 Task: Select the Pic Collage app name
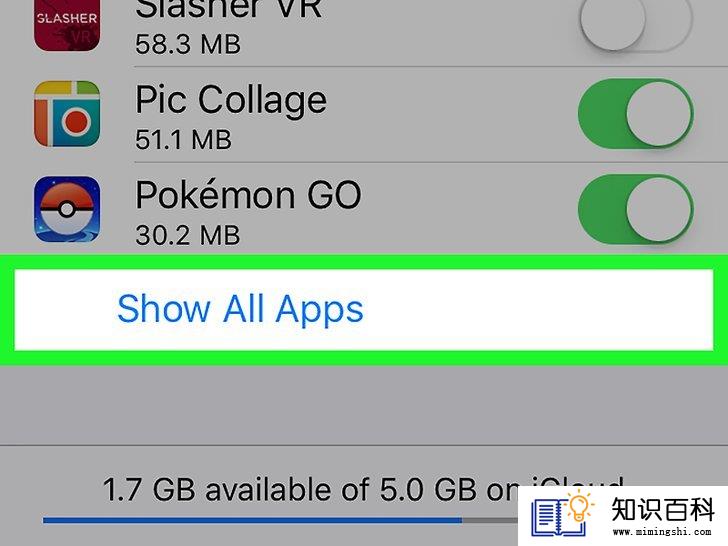[231, 101]
